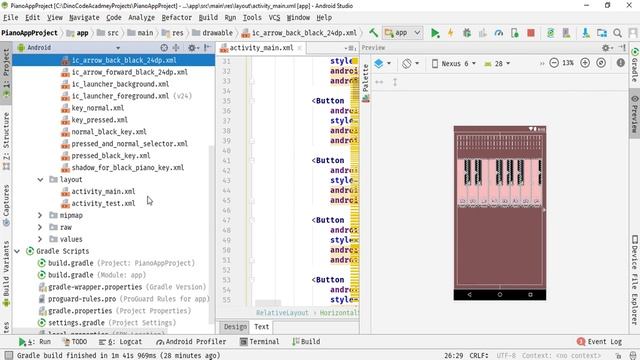
Task: Zoom in the layout preview
Action: point(585,63)
